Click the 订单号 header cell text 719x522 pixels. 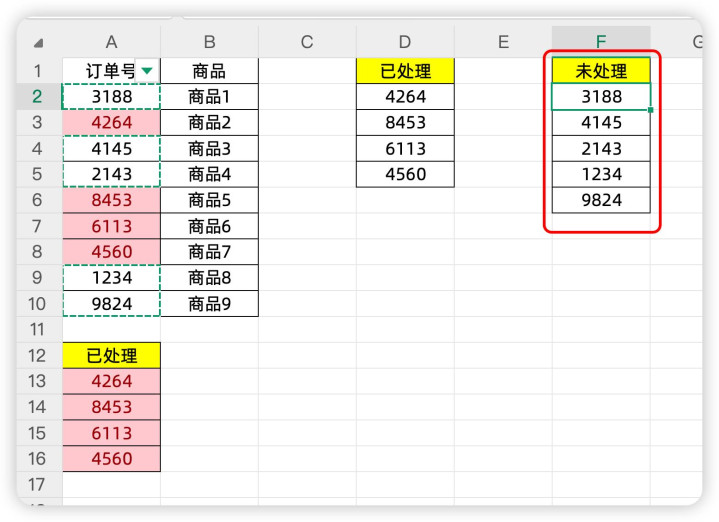point(111,71)
